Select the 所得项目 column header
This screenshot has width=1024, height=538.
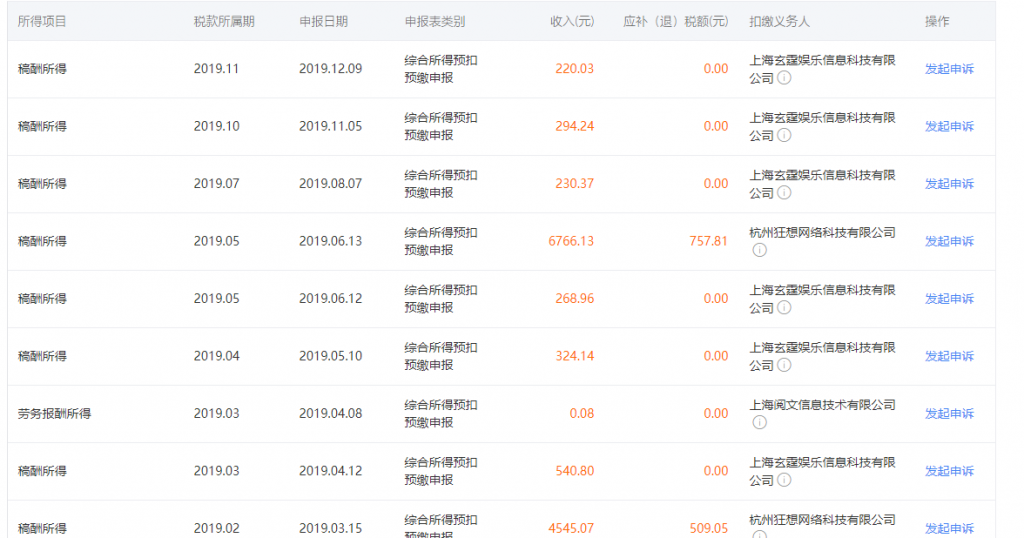click(x=42, y=22)
